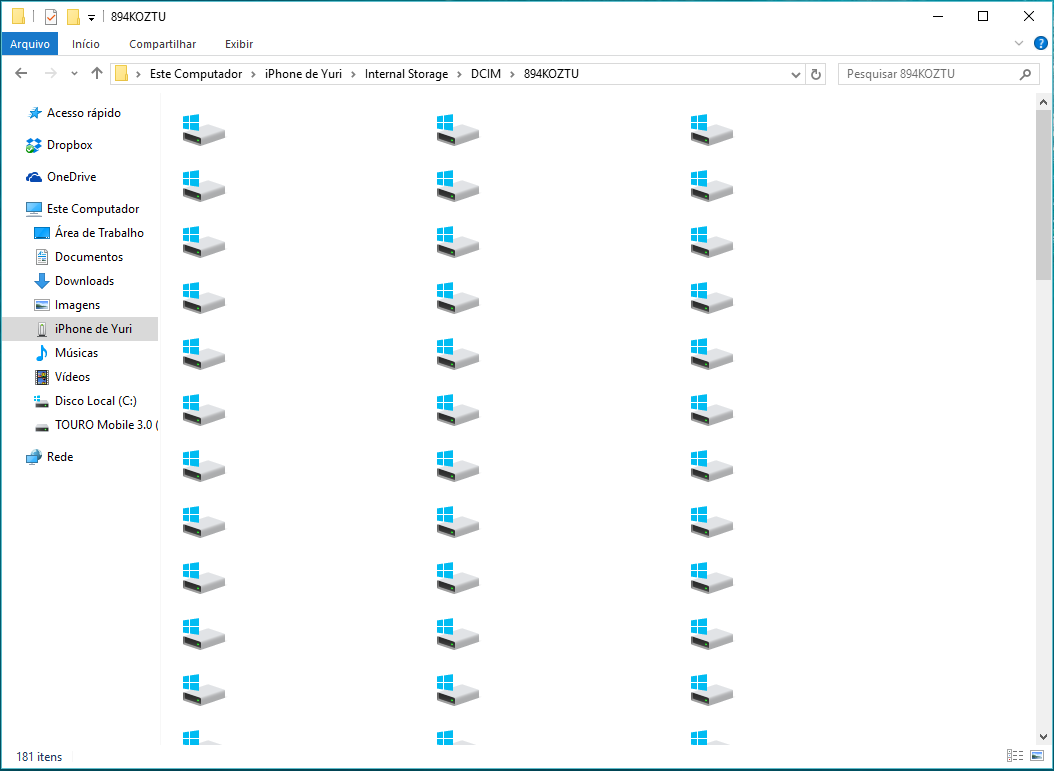Click the 894KOZTU breadcrumb segment
1054x771 pixels.
point(551,74)
